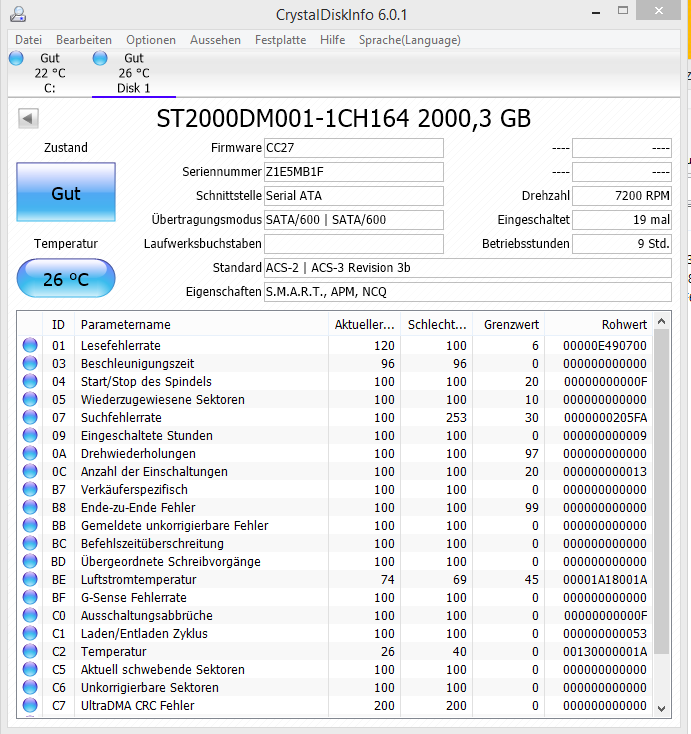Click the Seriennummer field Z1E5MB1F
Image resolution: width=691 pixels, height=734 pixels.
point(353,172)
